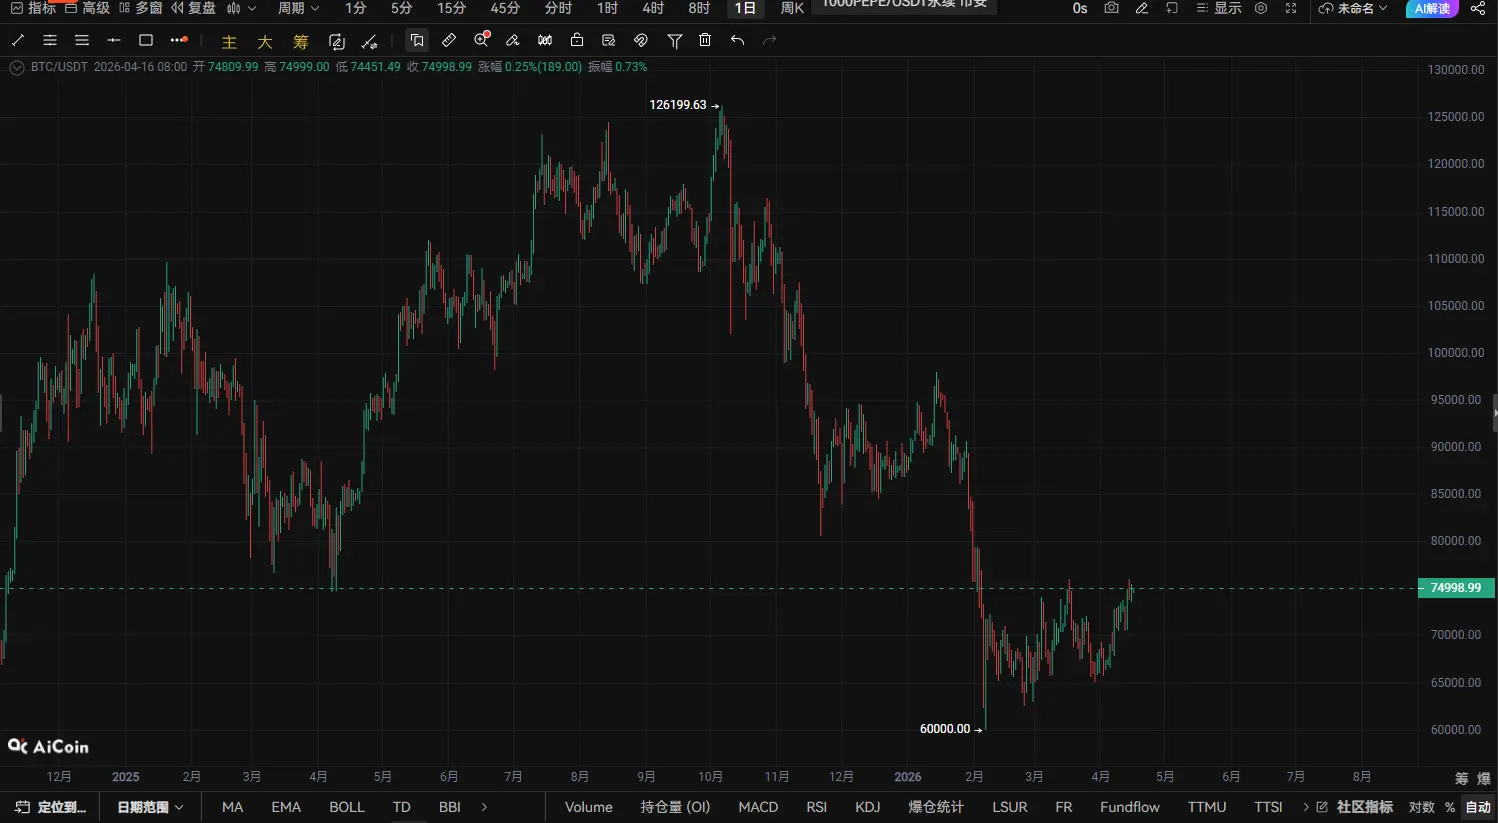Click the yellow 主 indicator button

[229, 42]
